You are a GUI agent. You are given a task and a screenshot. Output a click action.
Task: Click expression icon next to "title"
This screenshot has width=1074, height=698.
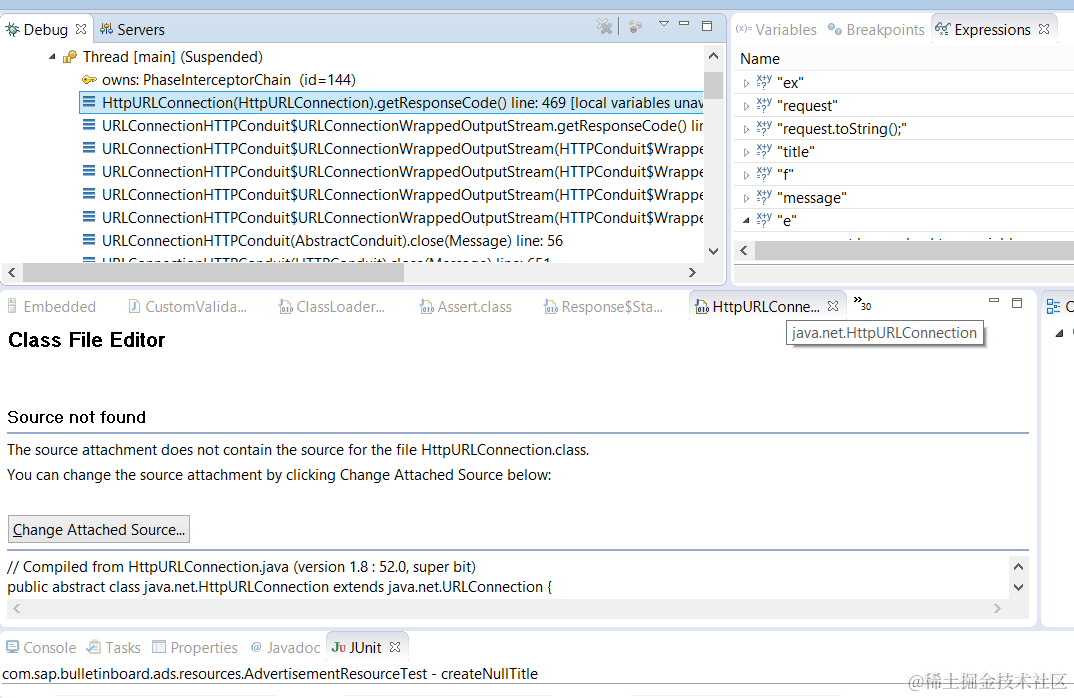coord(764,151)
